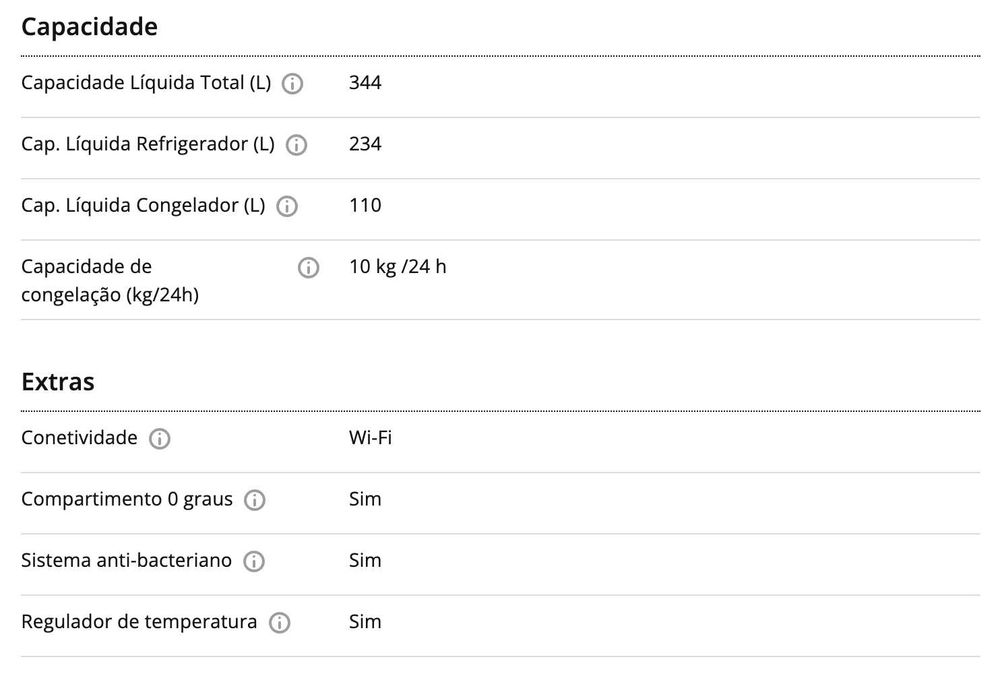Click the Wi-Fi connectivity value
This screenshot has width=1000, height=693.
370,438
